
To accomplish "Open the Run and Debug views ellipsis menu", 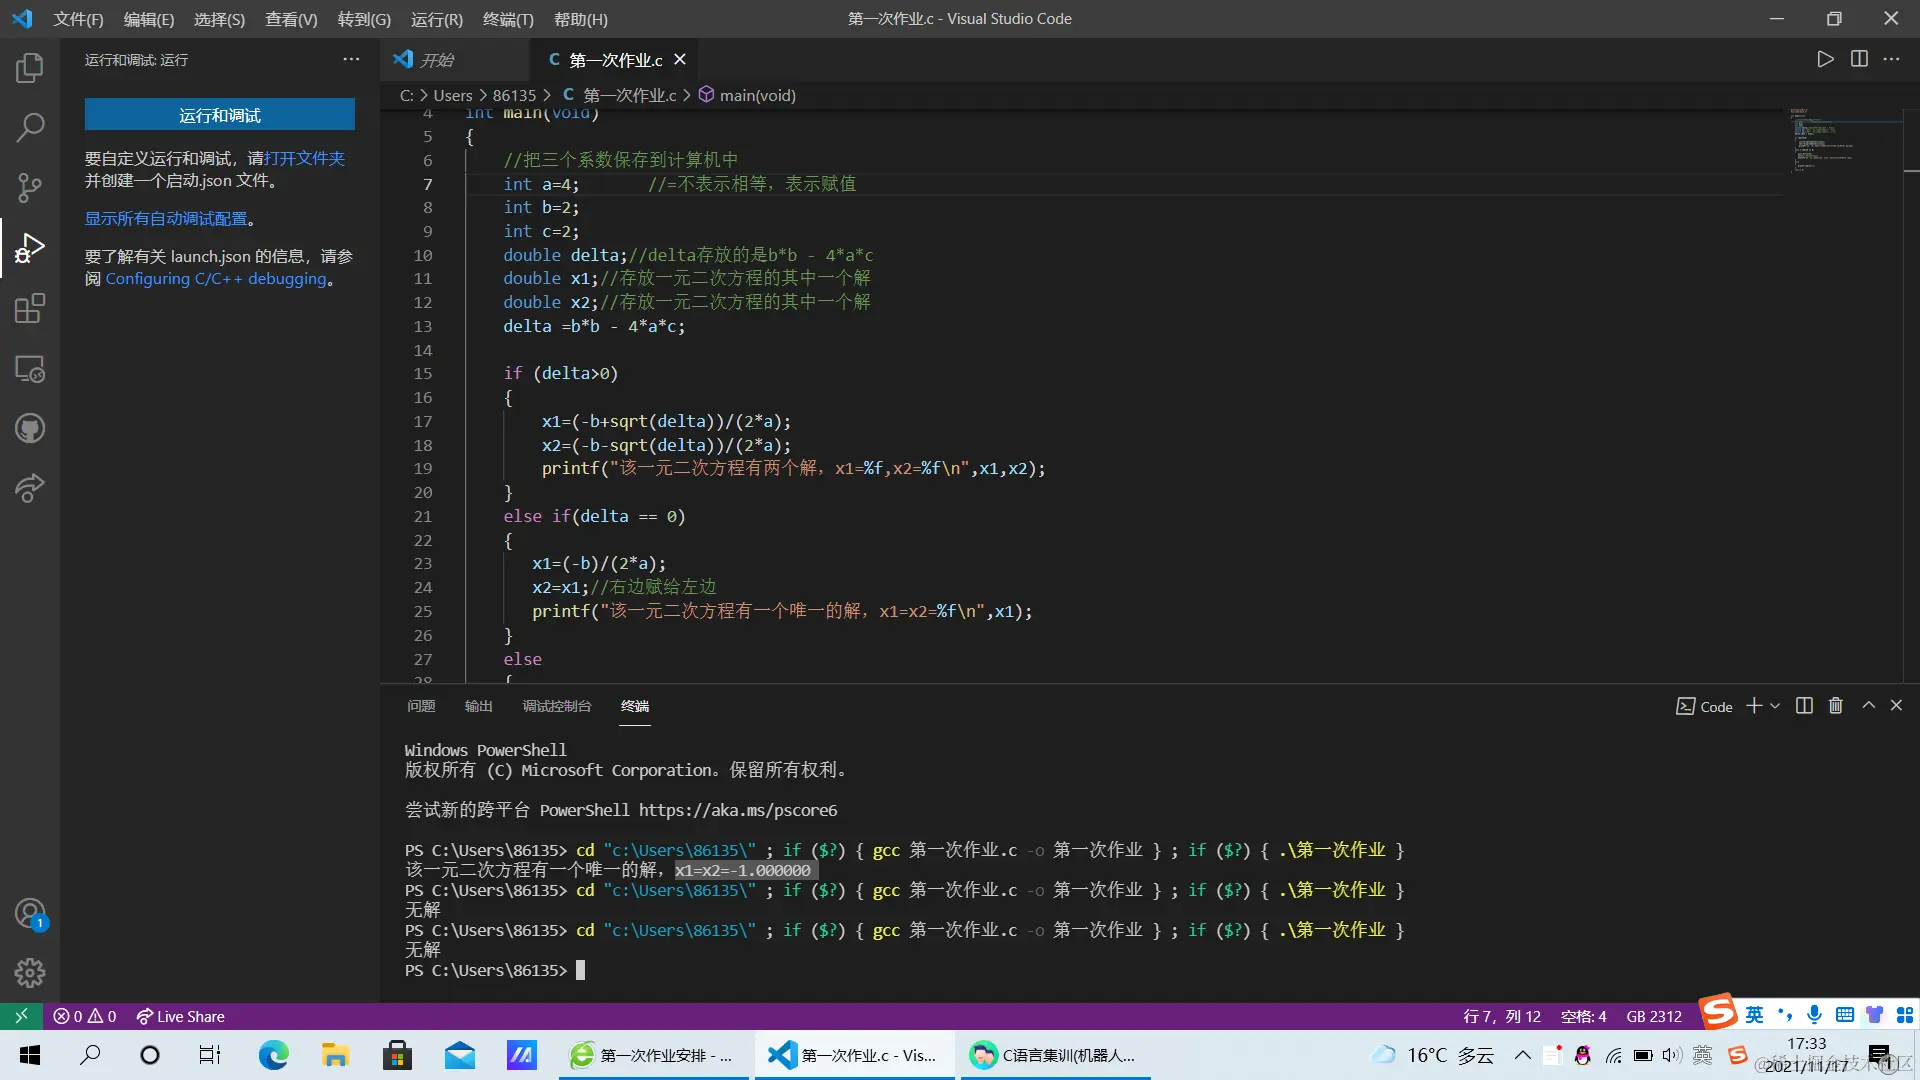I will (351, 60).
